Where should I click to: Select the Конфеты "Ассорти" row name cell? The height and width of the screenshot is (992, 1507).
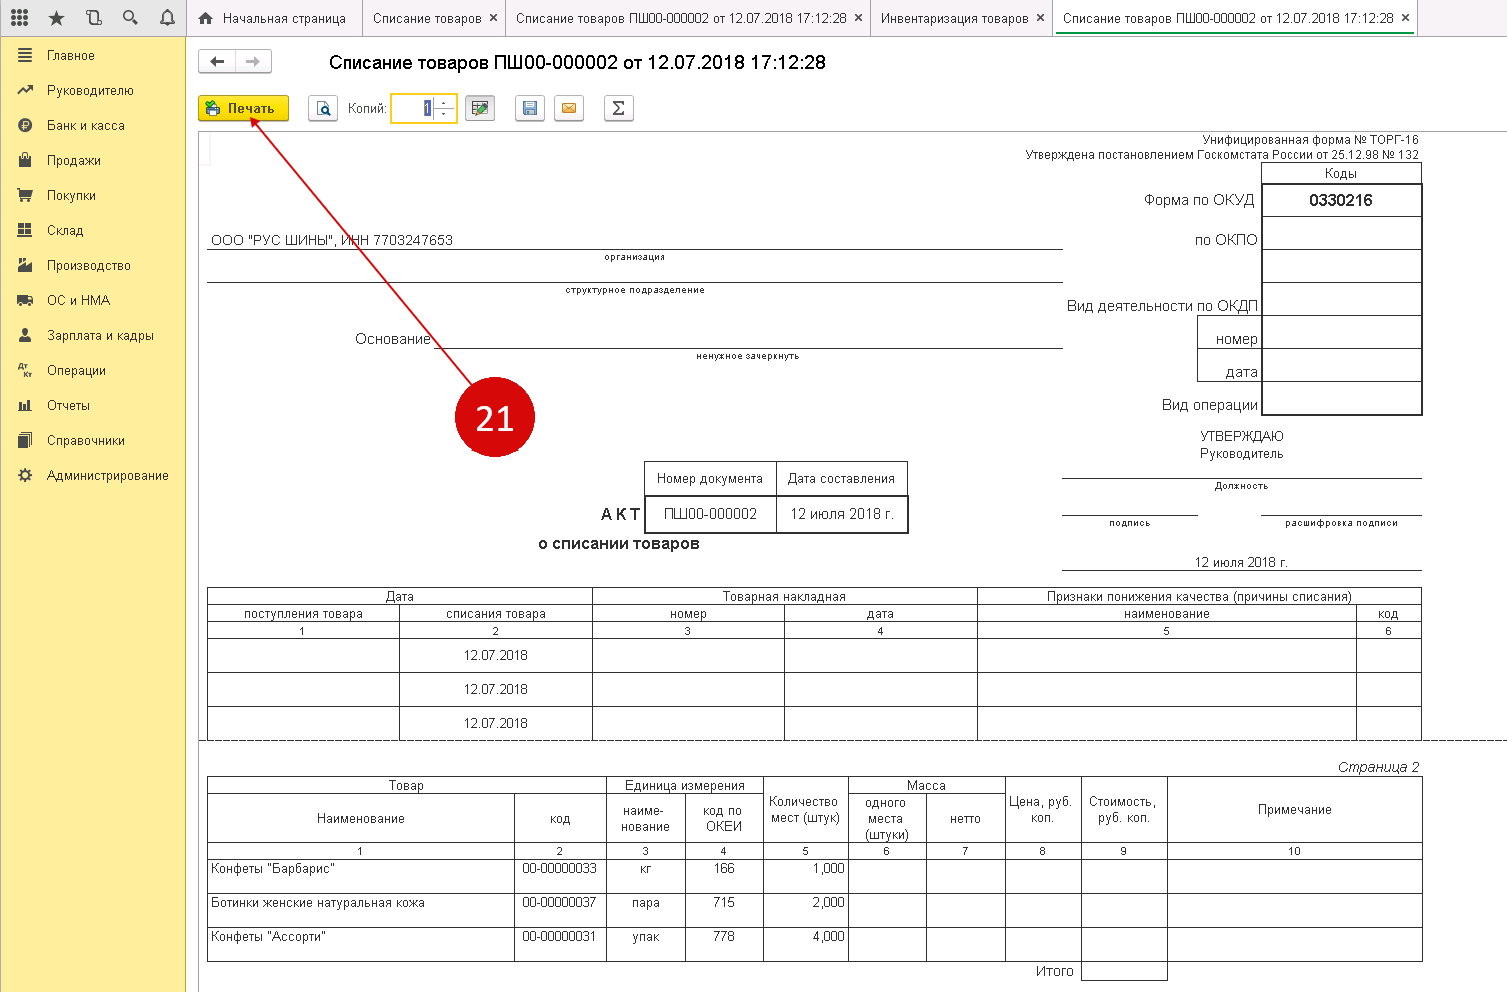coord(361,944)
